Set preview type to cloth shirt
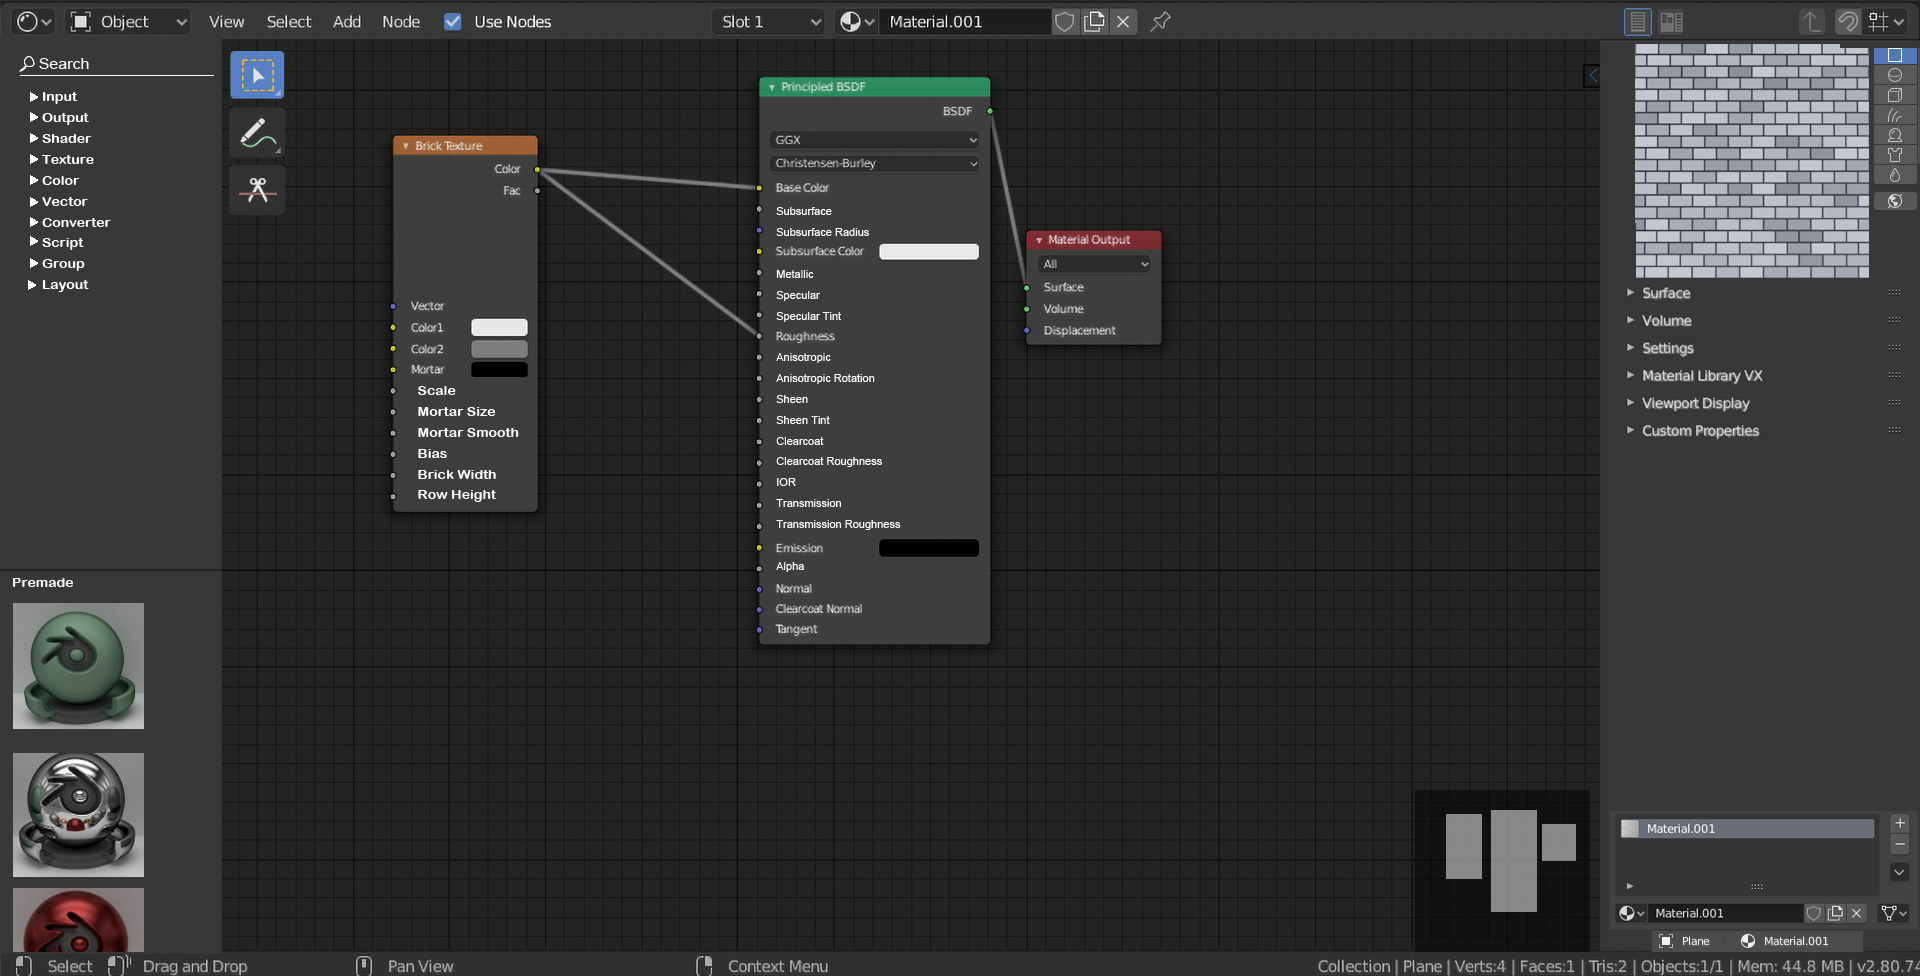 tap(1894, 155)
